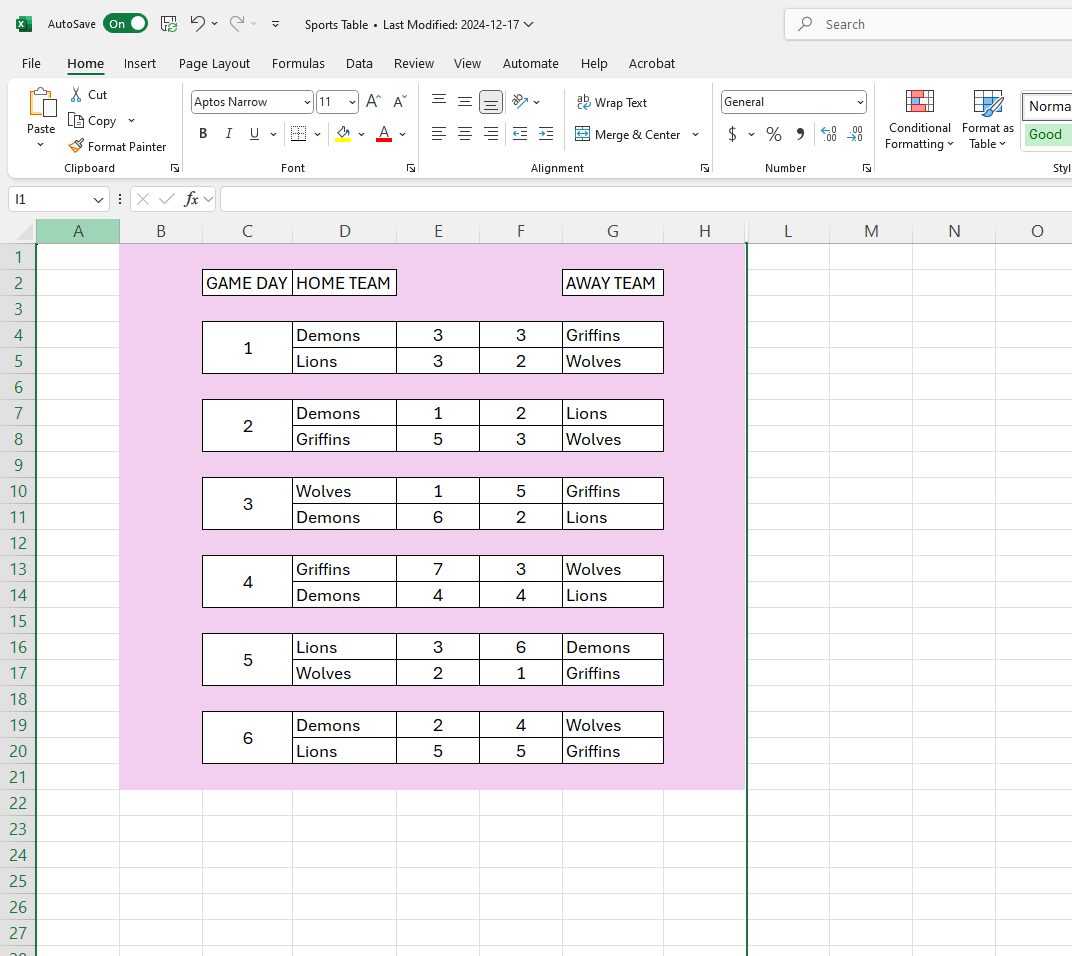This screenshot has width=1072, height=956.
Task: Click the Undo arrow icon
Action: 197,24
